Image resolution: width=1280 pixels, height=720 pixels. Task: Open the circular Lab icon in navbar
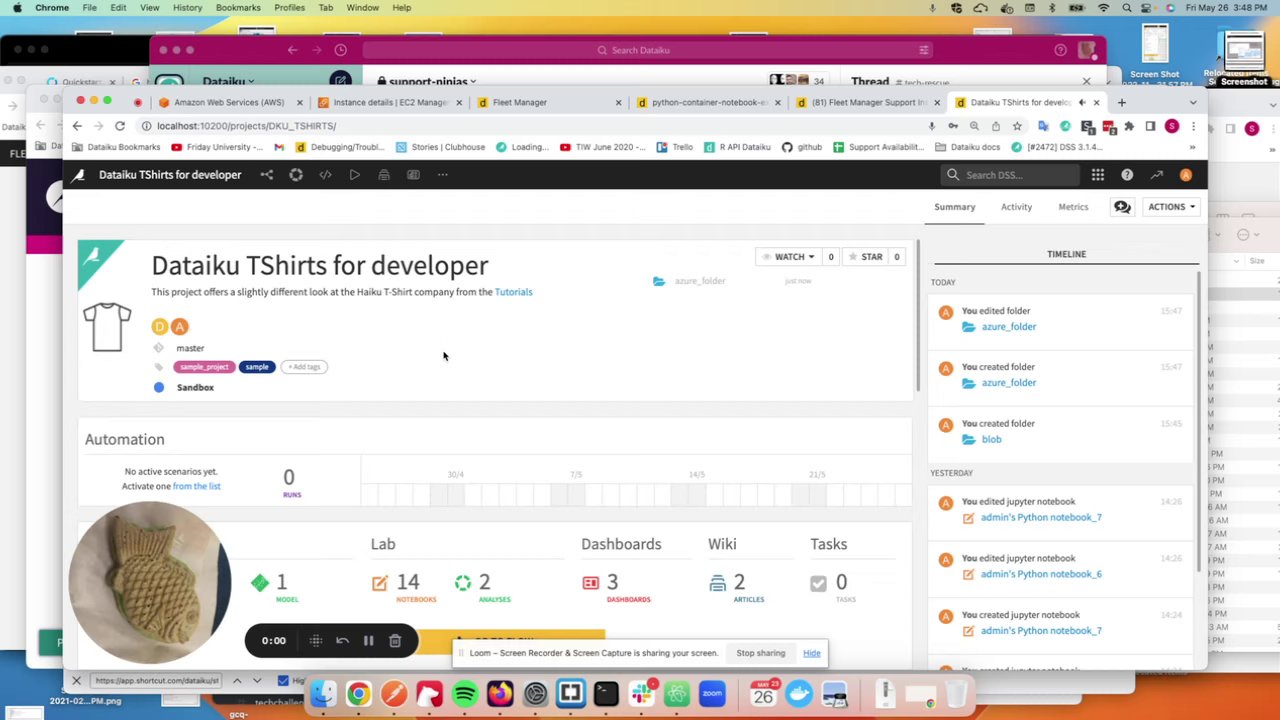pyautogui.click(x=296, y=175)
